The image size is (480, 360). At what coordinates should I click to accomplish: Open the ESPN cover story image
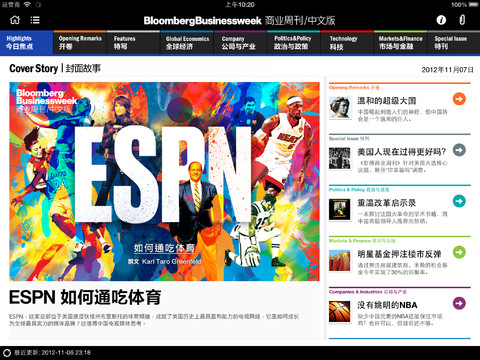(164, 181)
